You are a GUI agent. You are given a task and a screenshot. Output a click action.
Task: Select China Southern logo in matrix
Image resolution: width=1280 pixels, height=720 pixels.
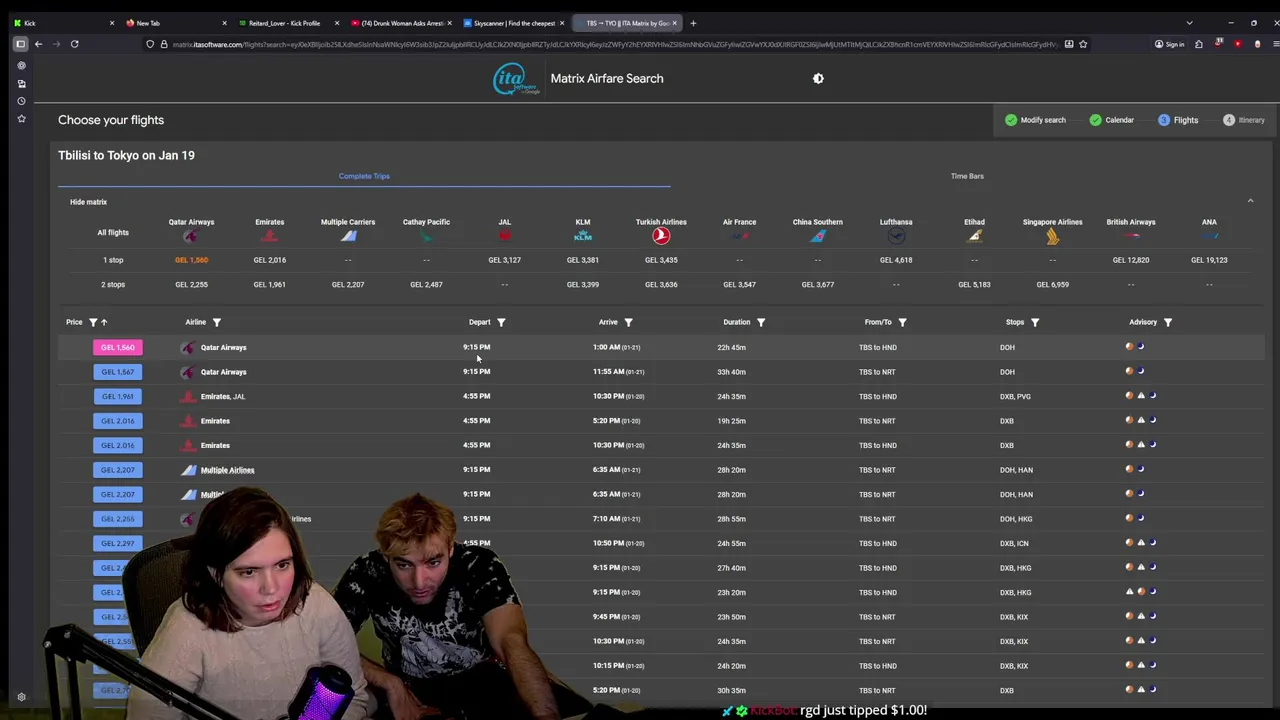coord(818,236)
